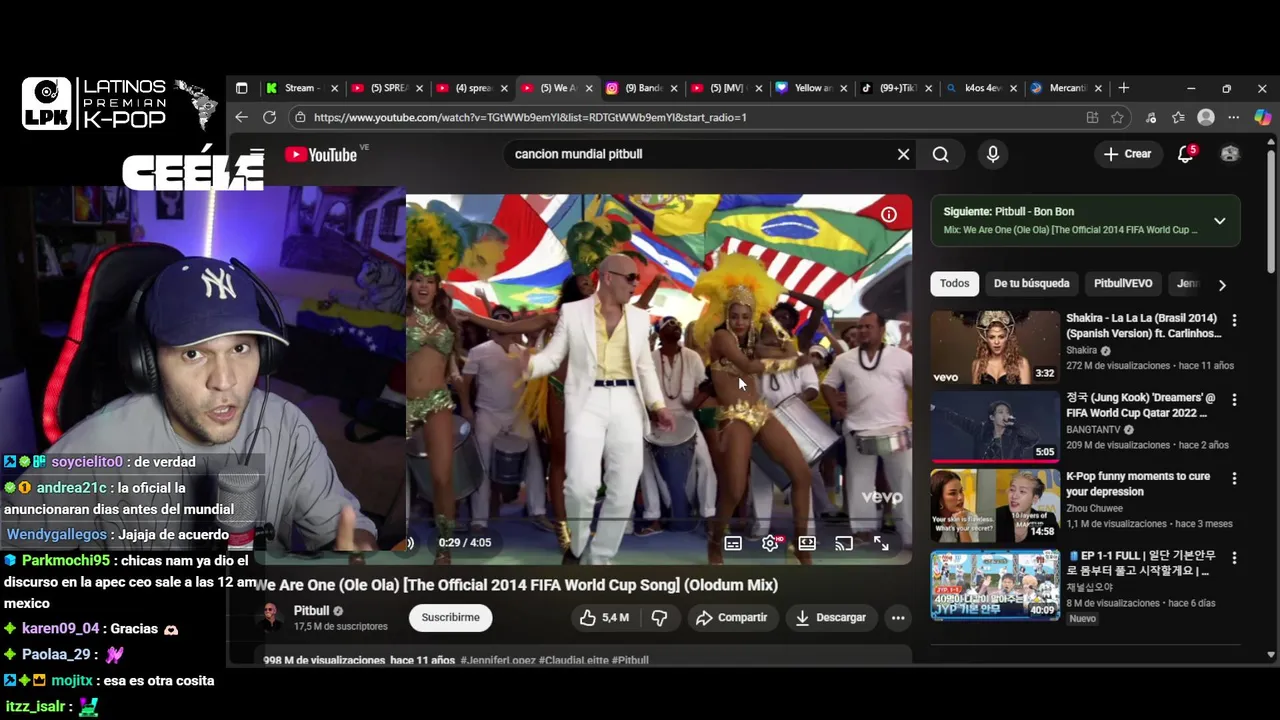The width and height of the screenshot is (1280, 720).
Task: Select the Todos filter chip
Action: [954, 284]
